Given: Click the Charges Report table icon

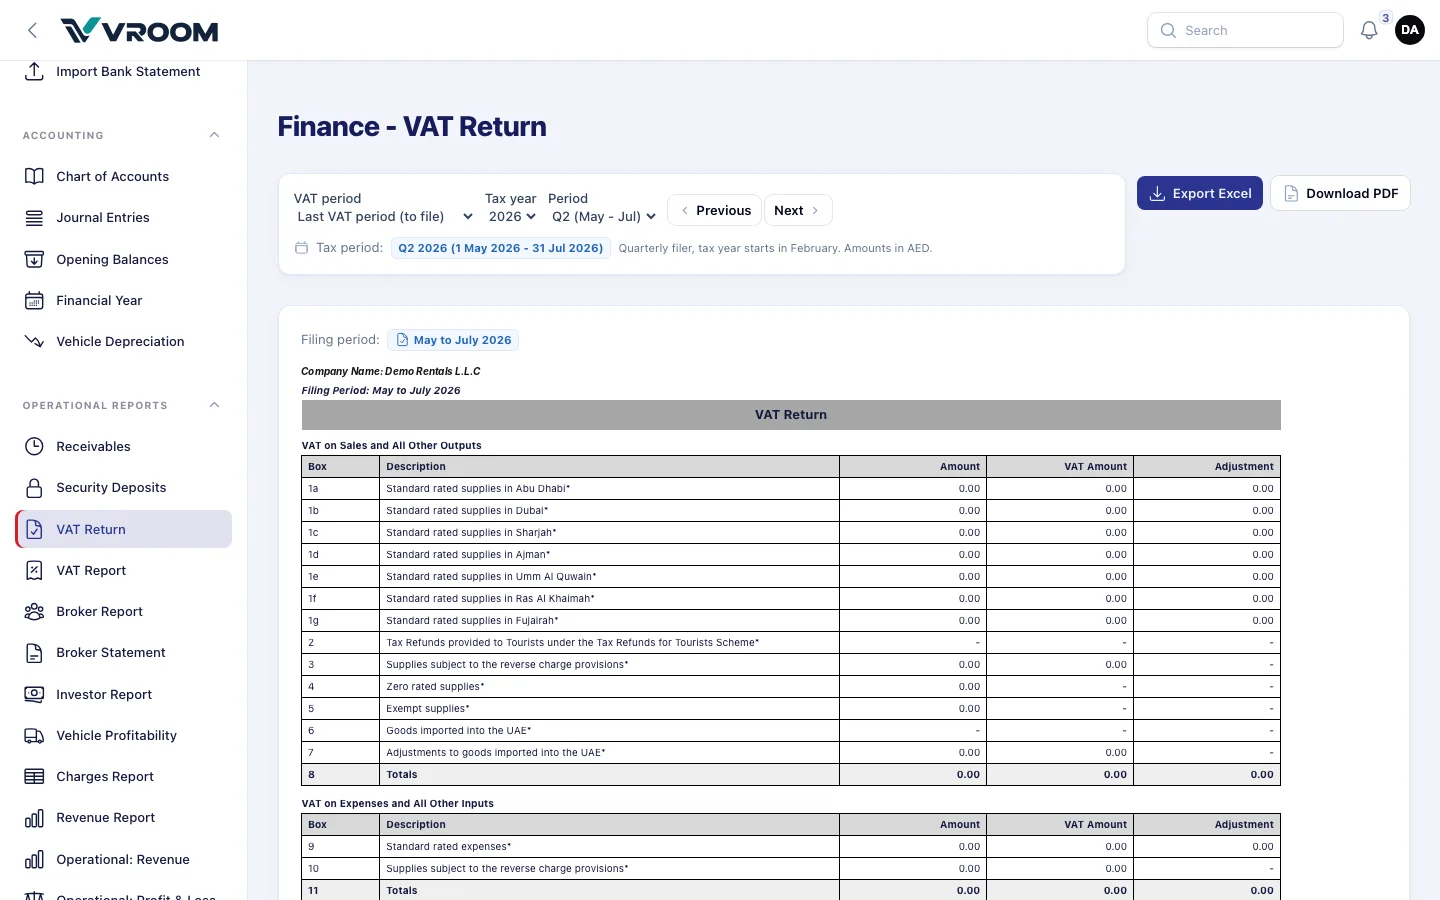Looking at the screenshot, I should pos(34,776).
